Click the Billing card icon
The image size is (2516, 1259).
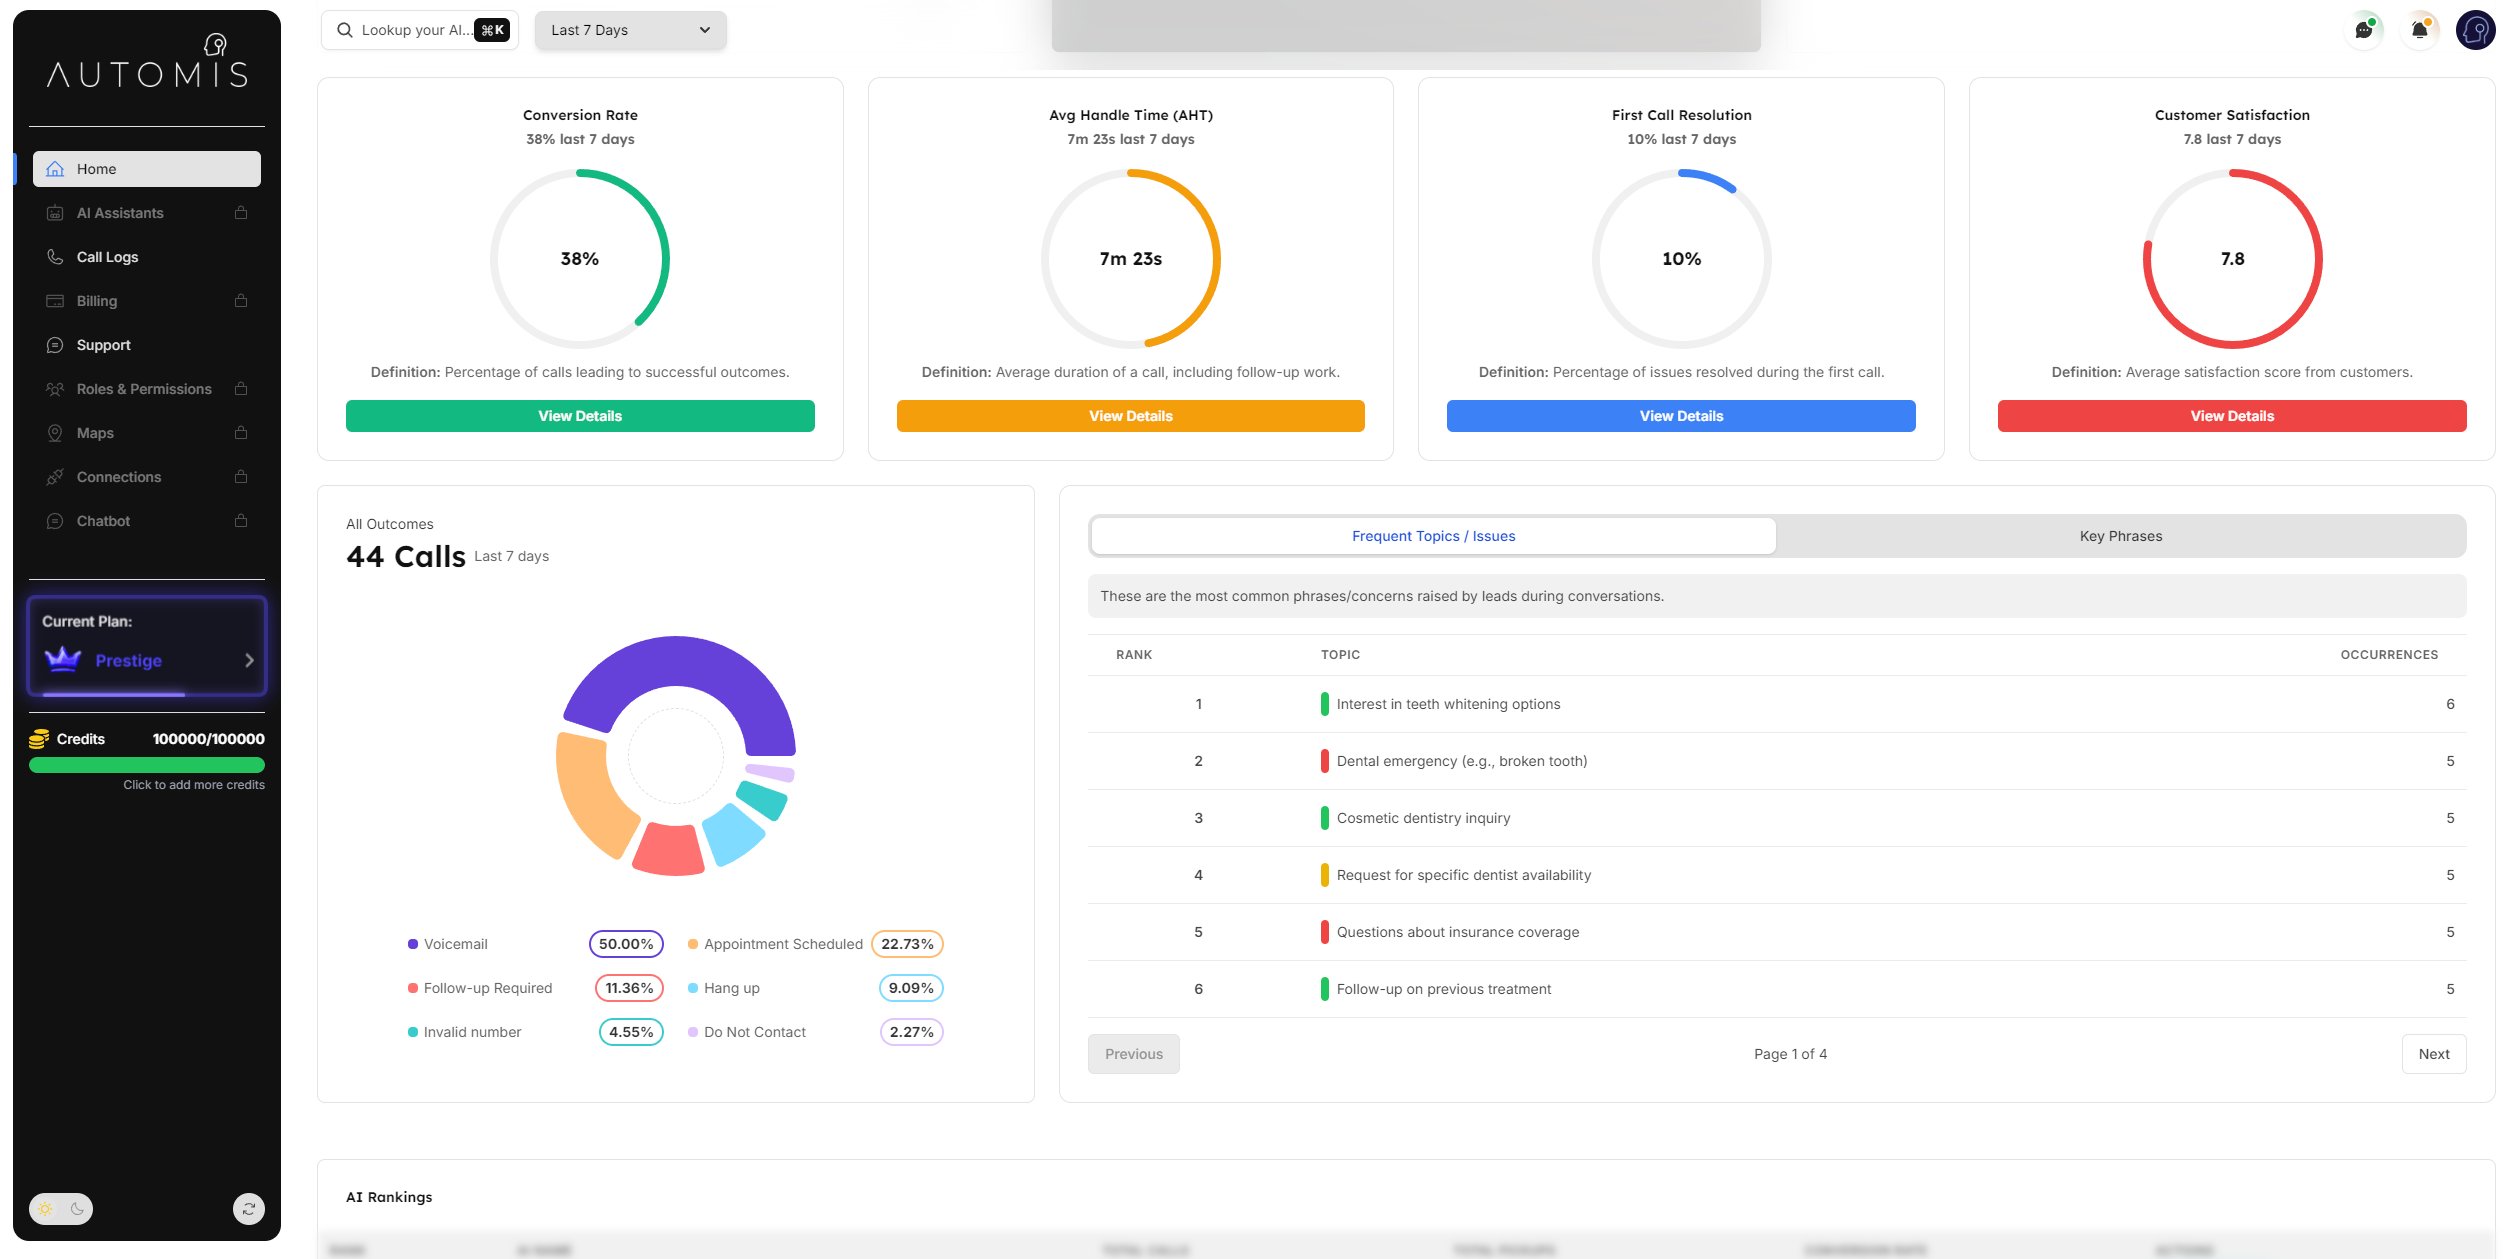(x=55, y=301)
